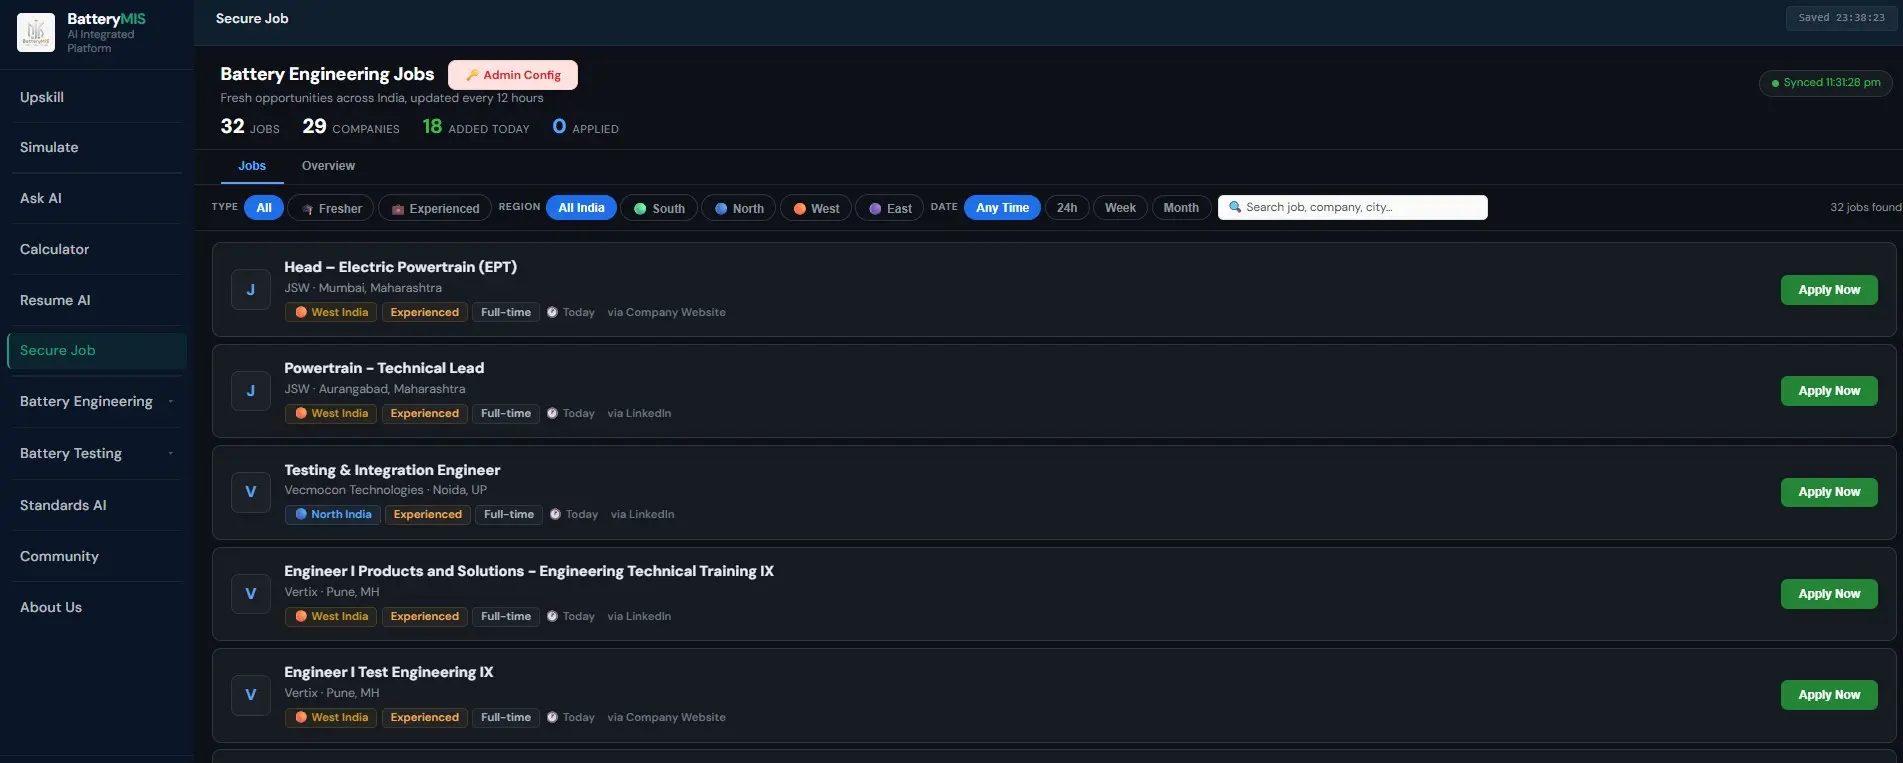Select Secure Job in the sidebar
Viewport: 1903px width, 763px height.
click(x=97, y=351)
